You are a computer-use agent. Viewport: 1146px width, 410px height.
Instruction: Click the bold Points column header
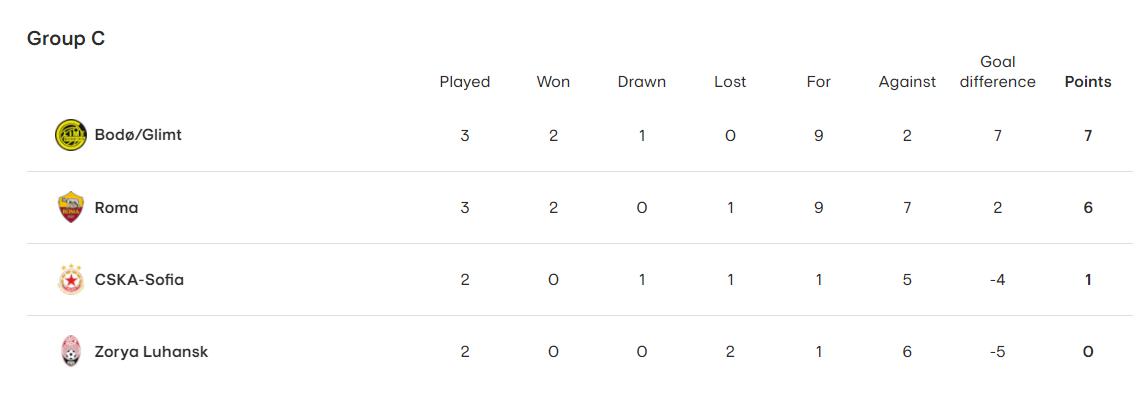pyautogui.click(x=1088, y=82)
